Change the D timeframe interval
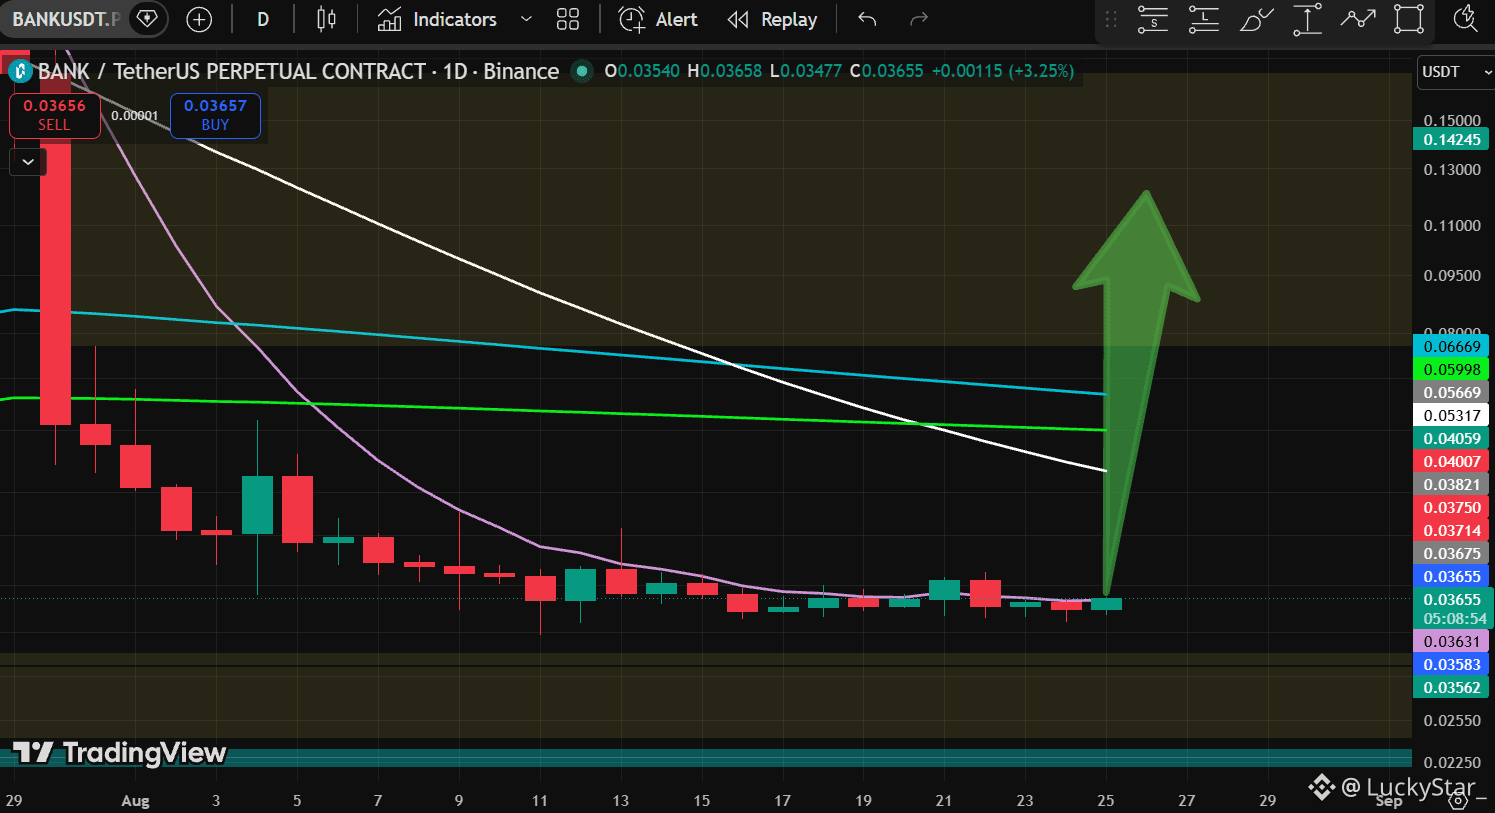1495x813 pixels. tap(263, 19)
